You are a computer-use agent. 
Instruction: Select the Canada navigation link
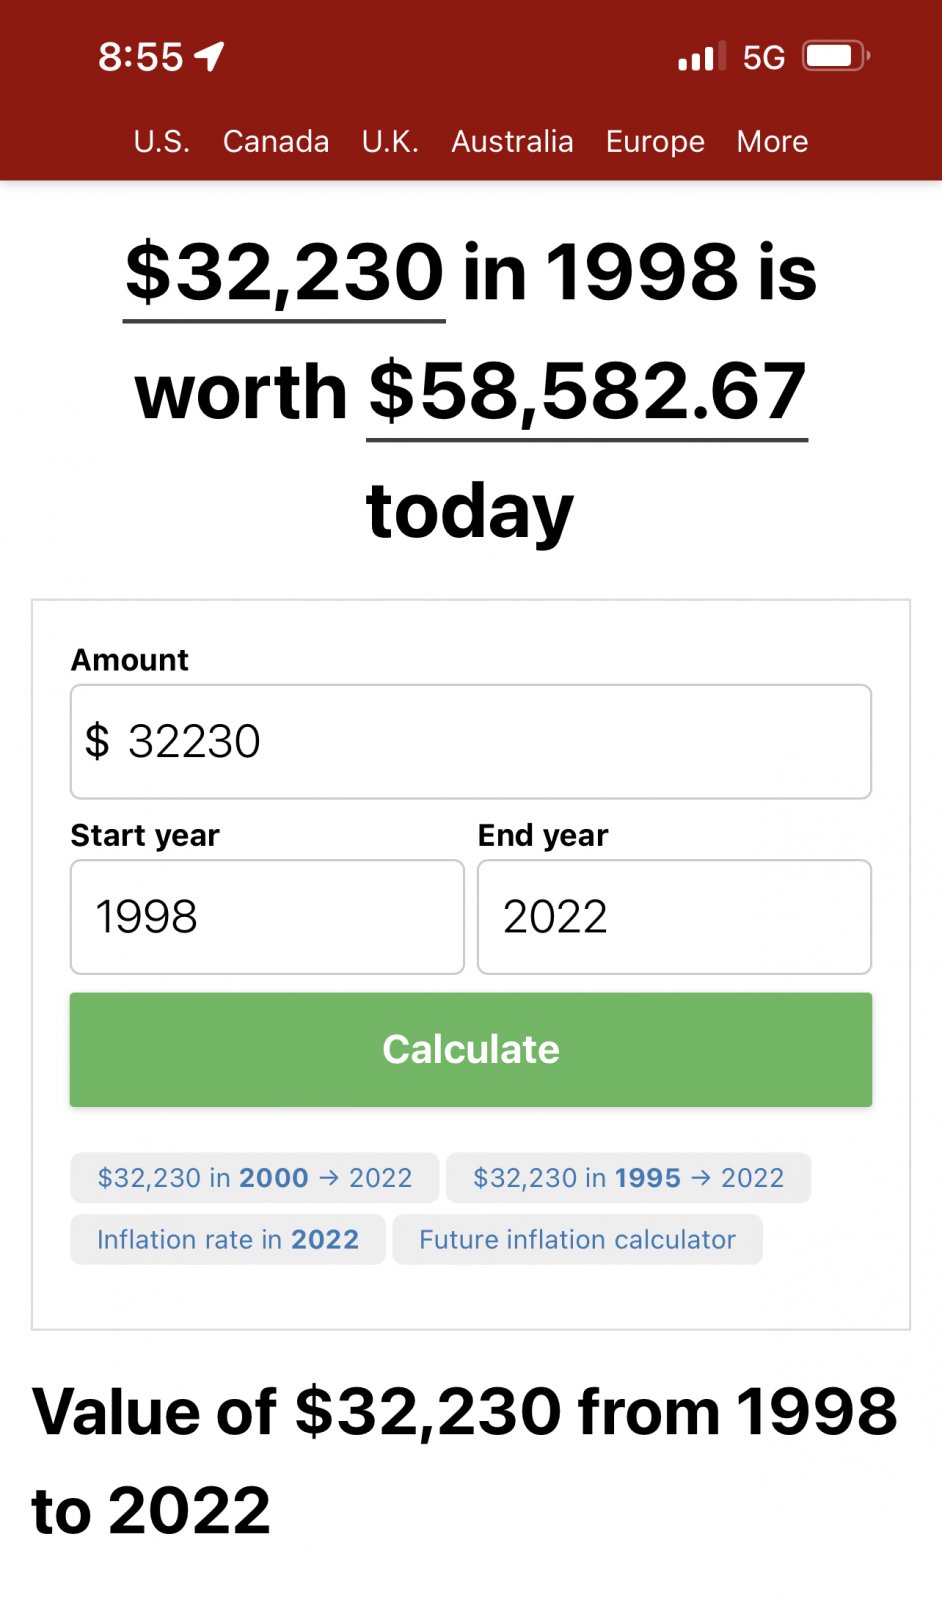point(276,142)
